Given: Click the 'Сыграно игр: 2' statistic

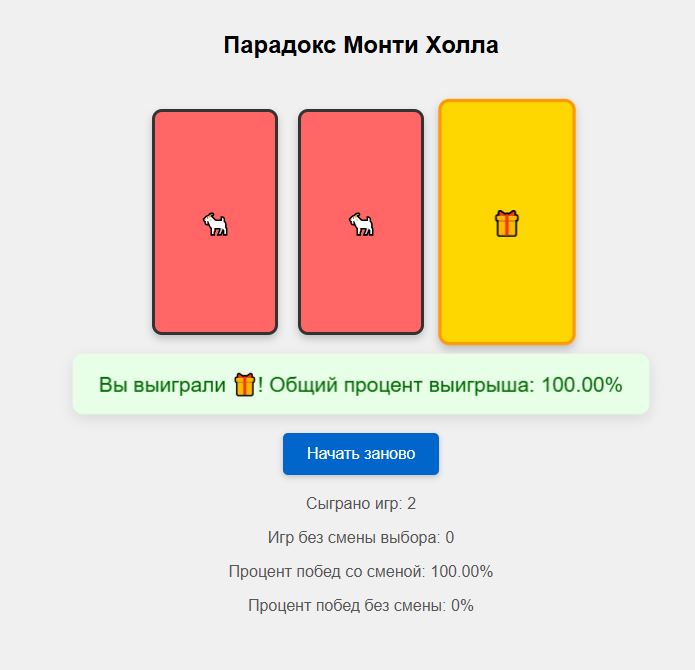Looking at the screenshot, I should 361,503.
